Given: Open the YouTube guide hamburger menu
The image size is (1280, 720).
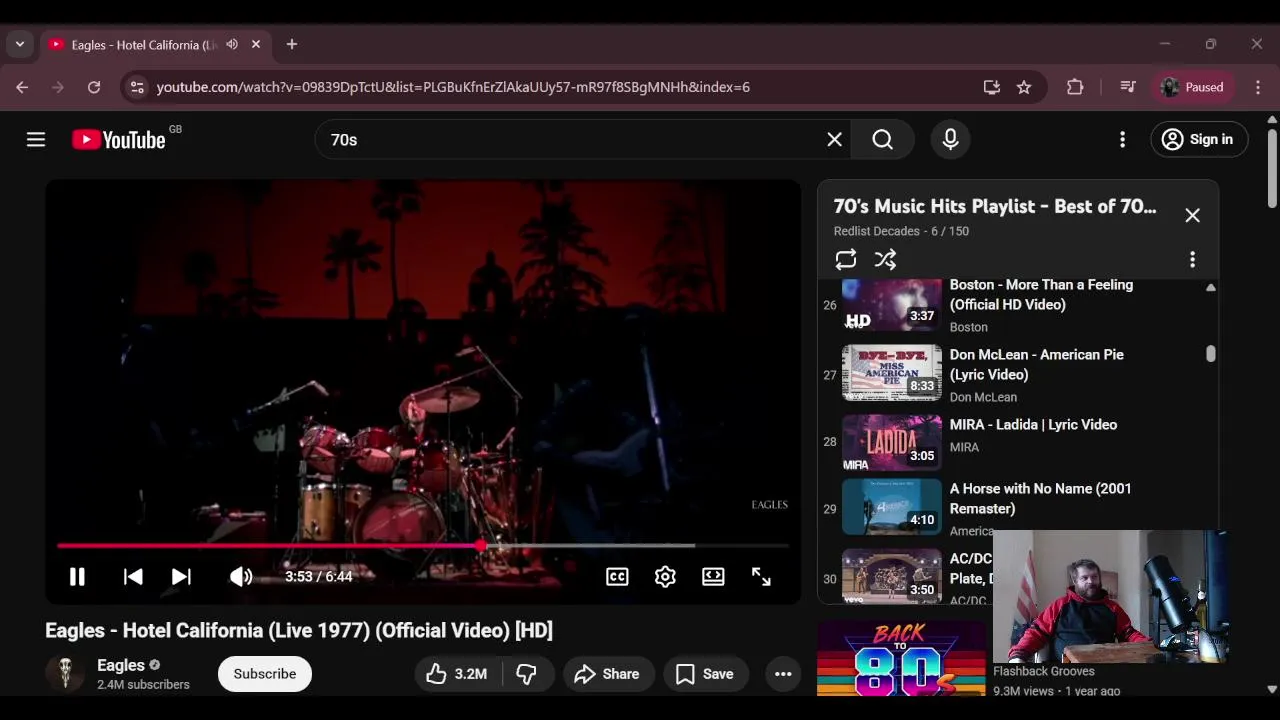Looking at the screenshot, I should point(36,139).
